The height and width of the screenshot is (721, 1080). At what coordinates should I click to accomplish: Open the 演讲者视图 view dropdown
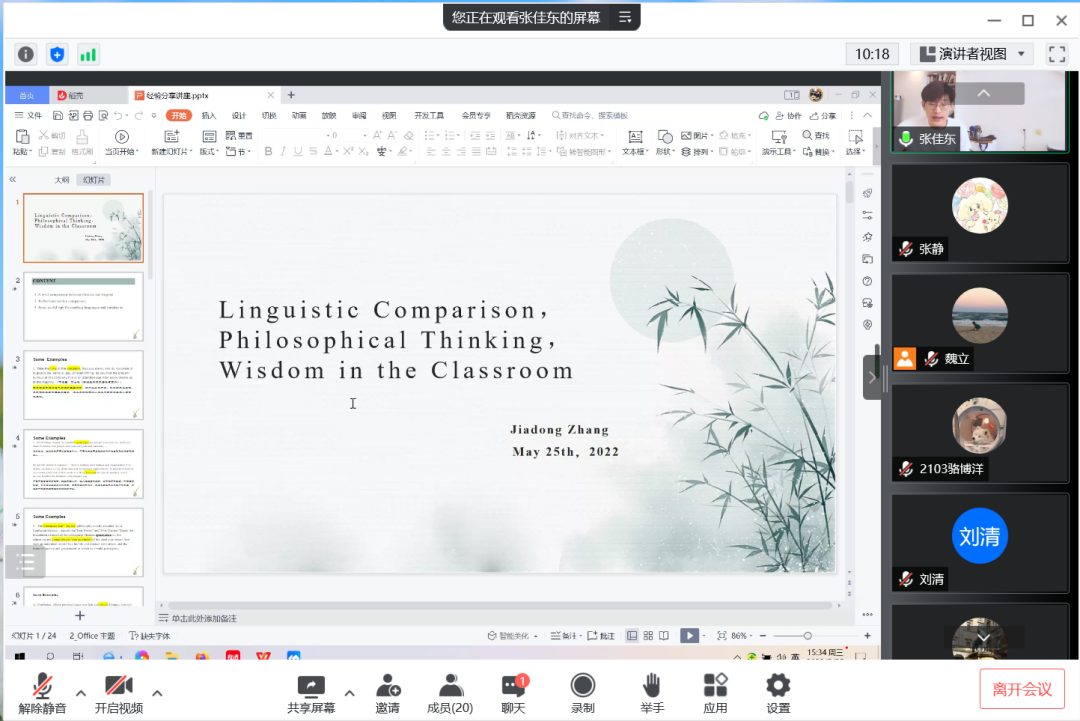972,54
